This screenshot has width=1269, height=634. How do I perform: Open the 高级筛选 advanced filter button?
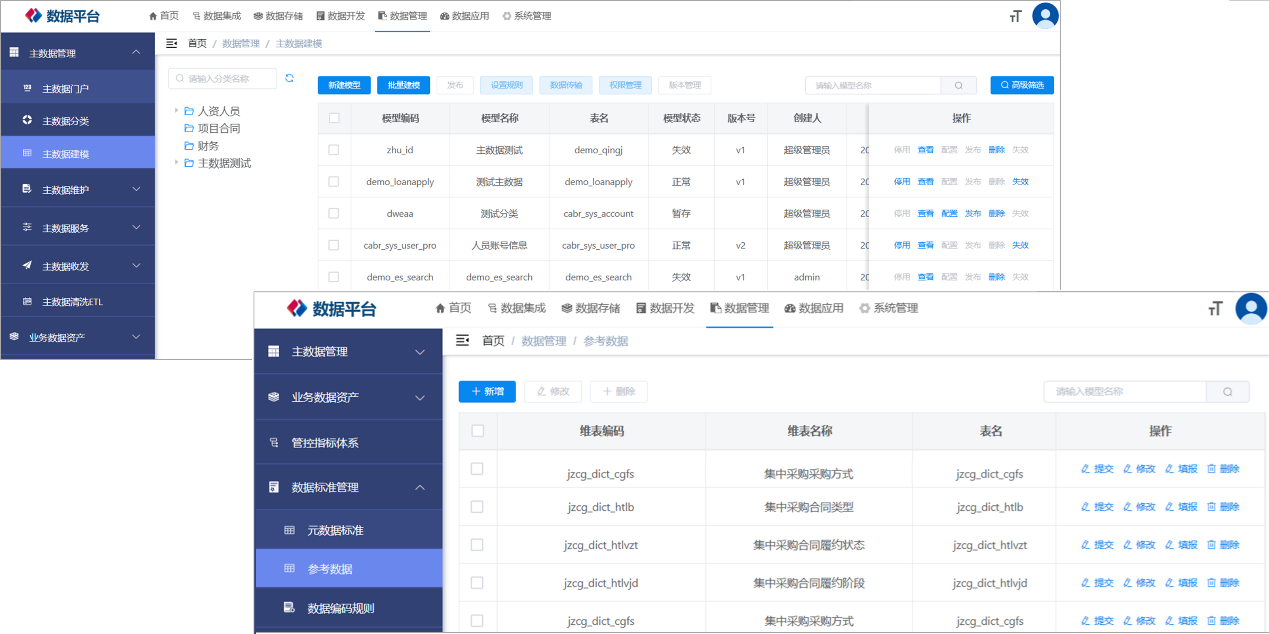pos(1021,86)
